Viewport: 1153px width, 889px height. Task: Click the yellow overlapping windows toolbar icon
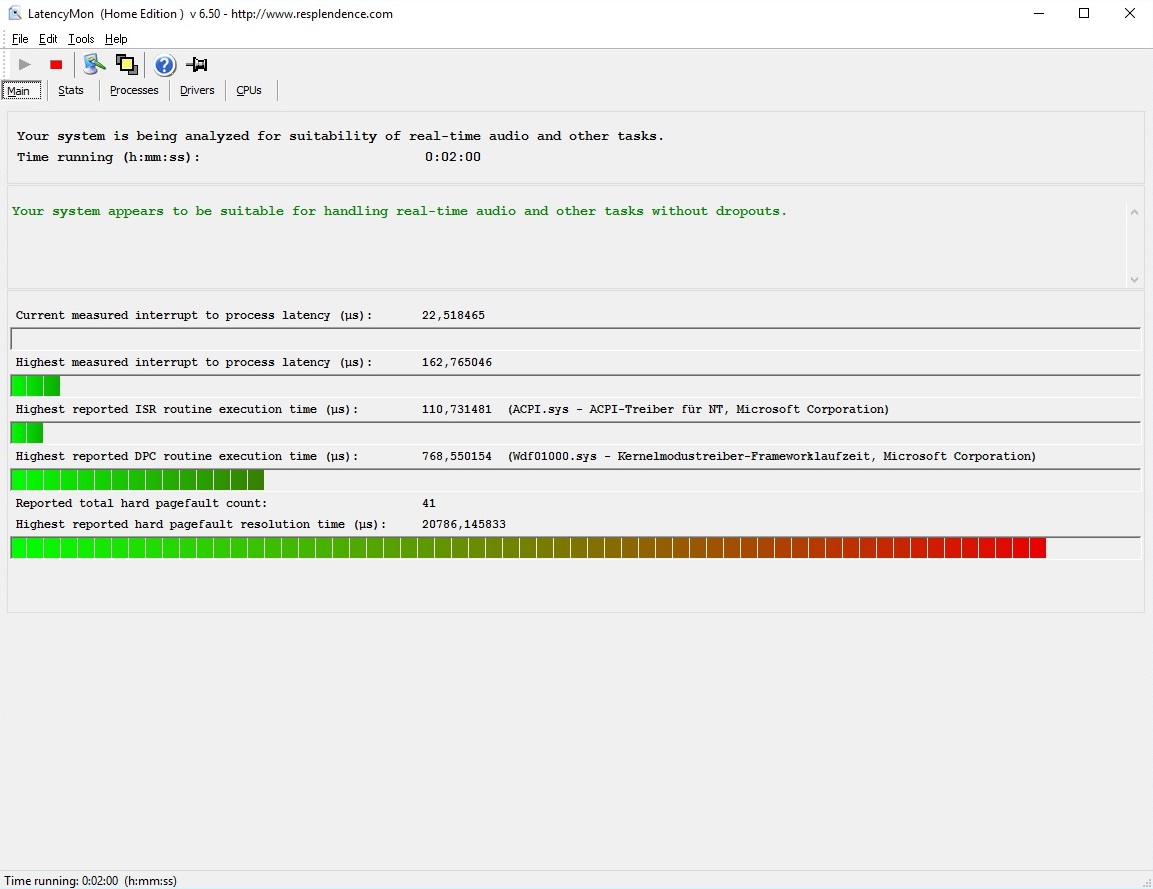click(126, 65)
